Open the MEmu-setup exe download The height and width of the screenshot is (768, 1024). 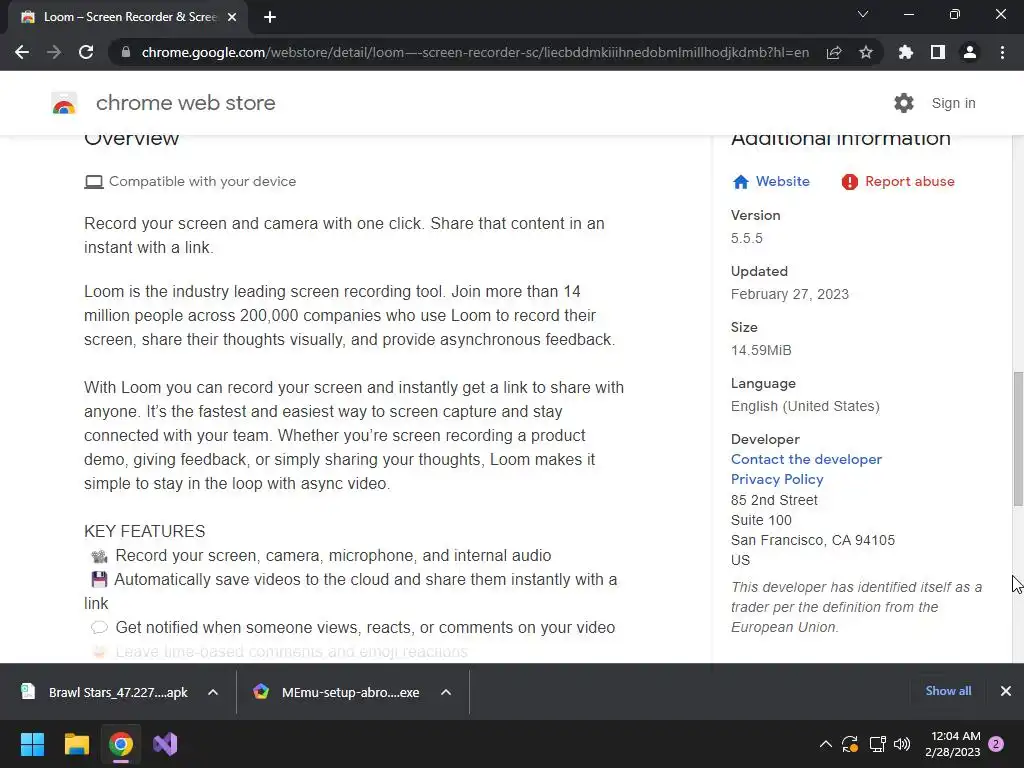[337, 692]
